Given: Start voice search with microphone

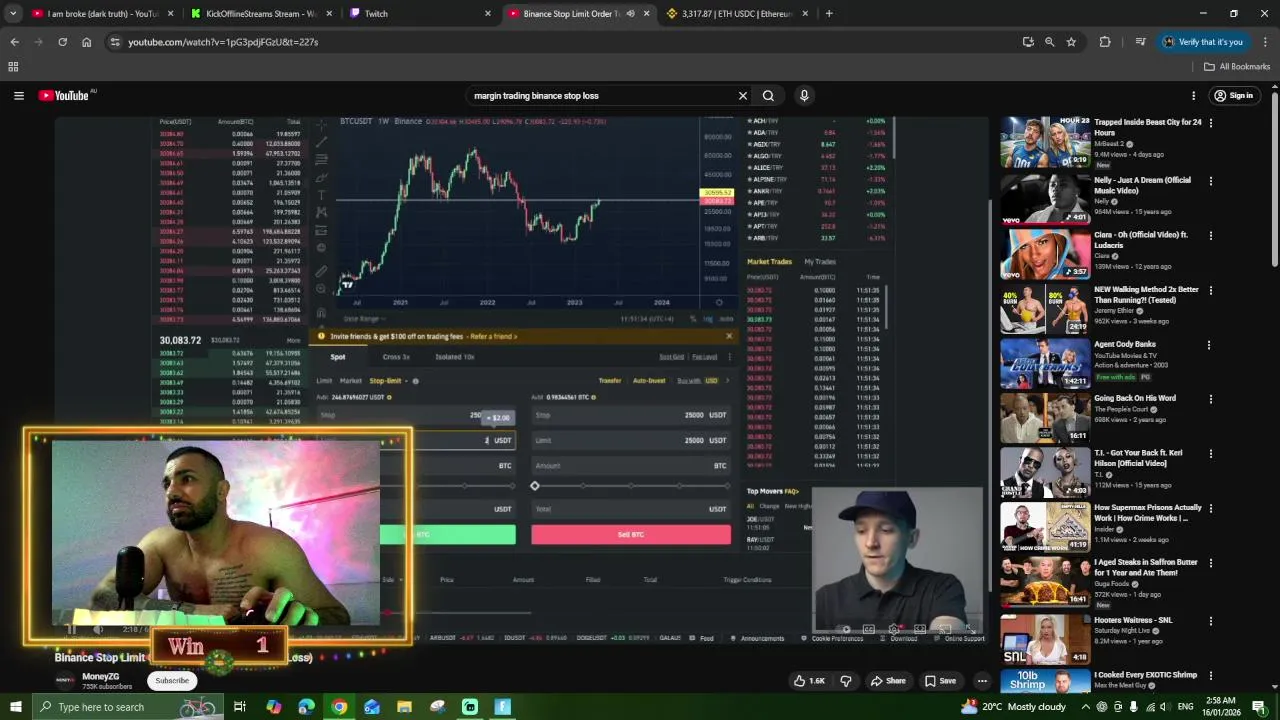Looking at the screenshot, I should coord(804,96).
